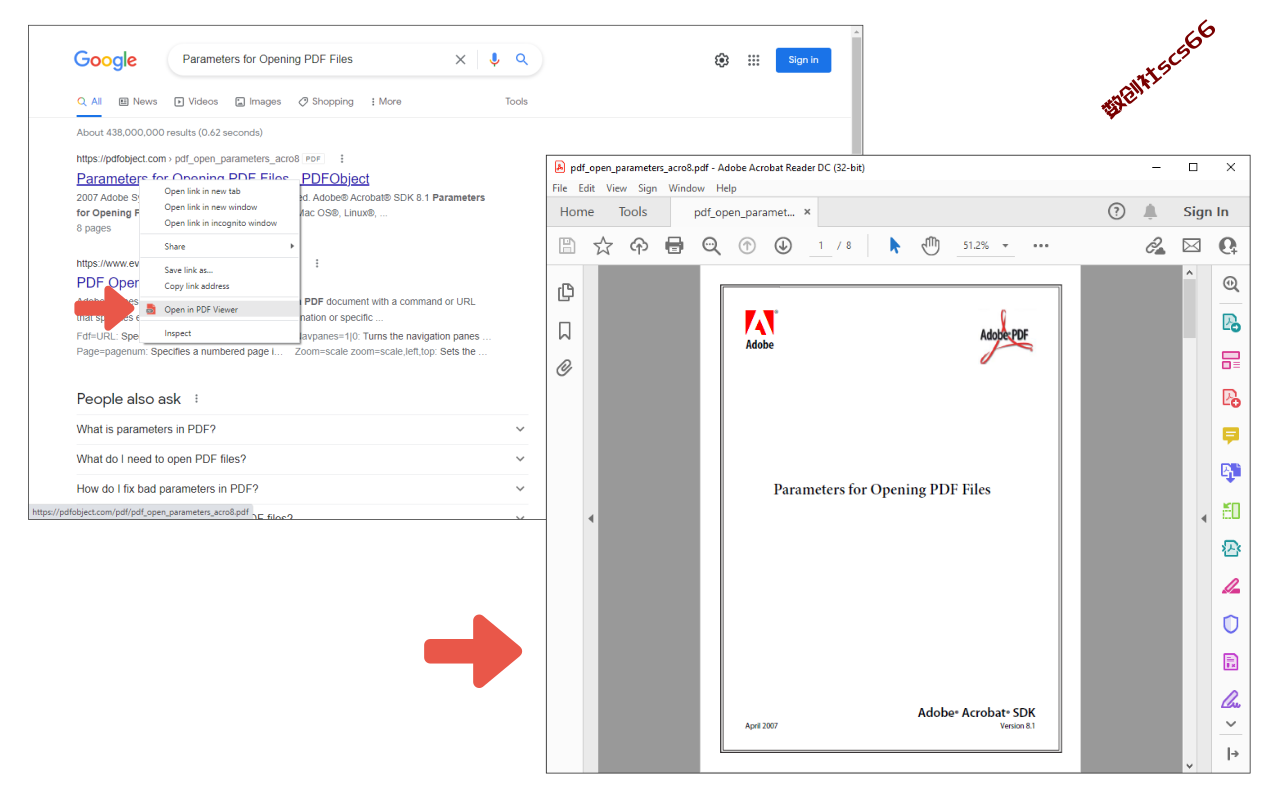The height and width of the screenshot is (800, 1280).
Task: Expand "What do I need to open PDF files?"
Action: pyautogui.click(x=301, y=459)
